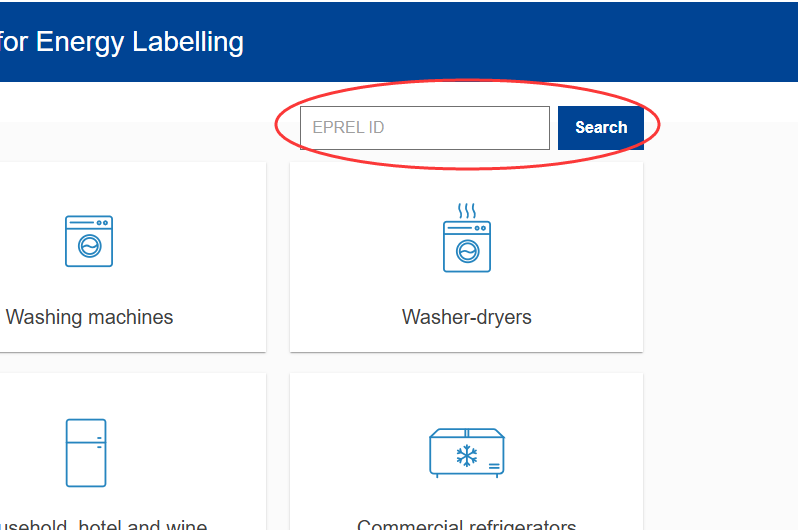The width and height of the screenshot is (798, 530).
Task: Click the drum of the washing machine icon
Action: coord(89,248)
